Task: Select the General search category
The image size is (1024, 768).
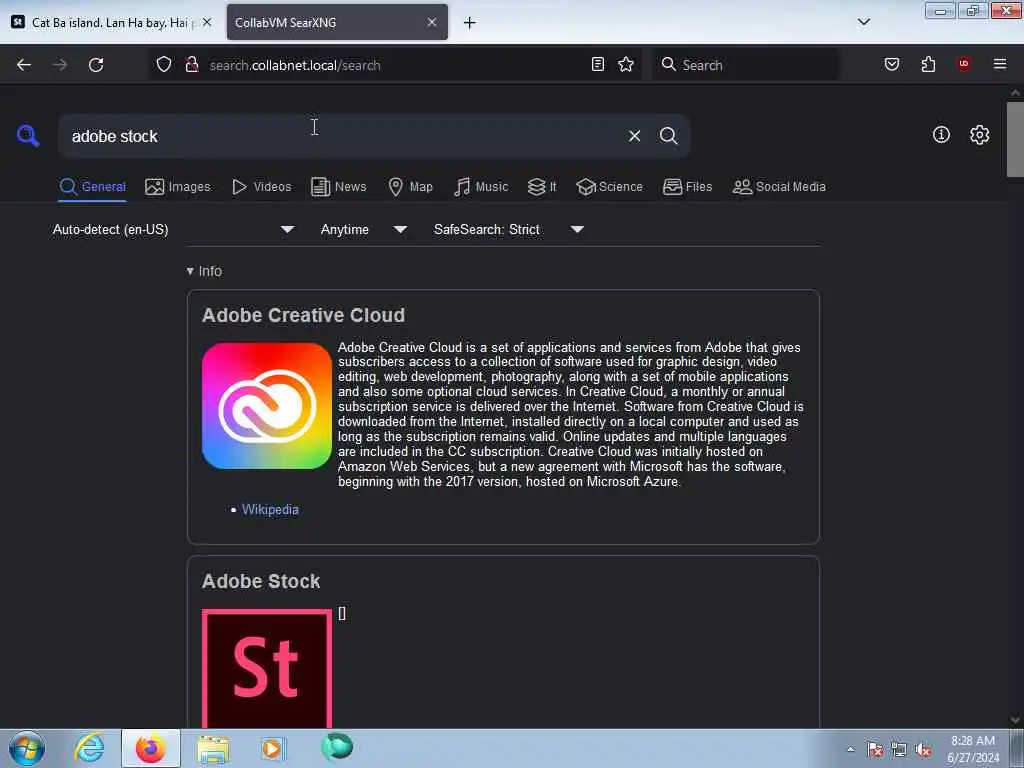Action: (x=92, y=187)
